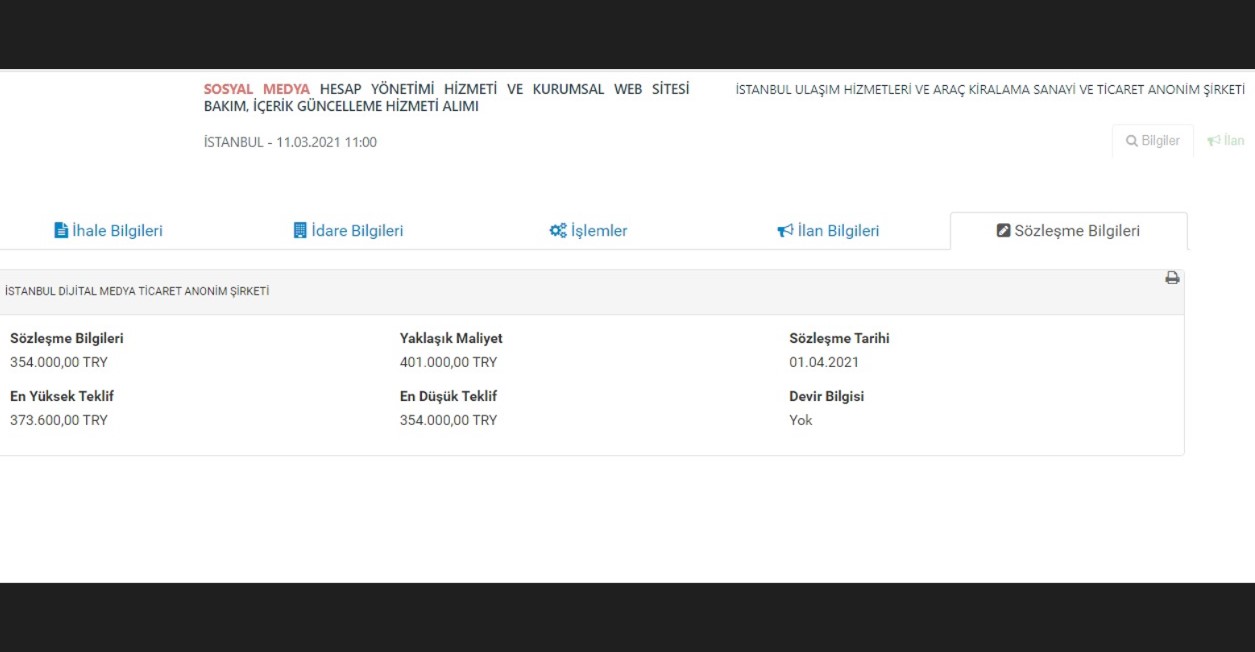Click the highlighted SOSYAL MEDYA tender title

tap(257, 89)
